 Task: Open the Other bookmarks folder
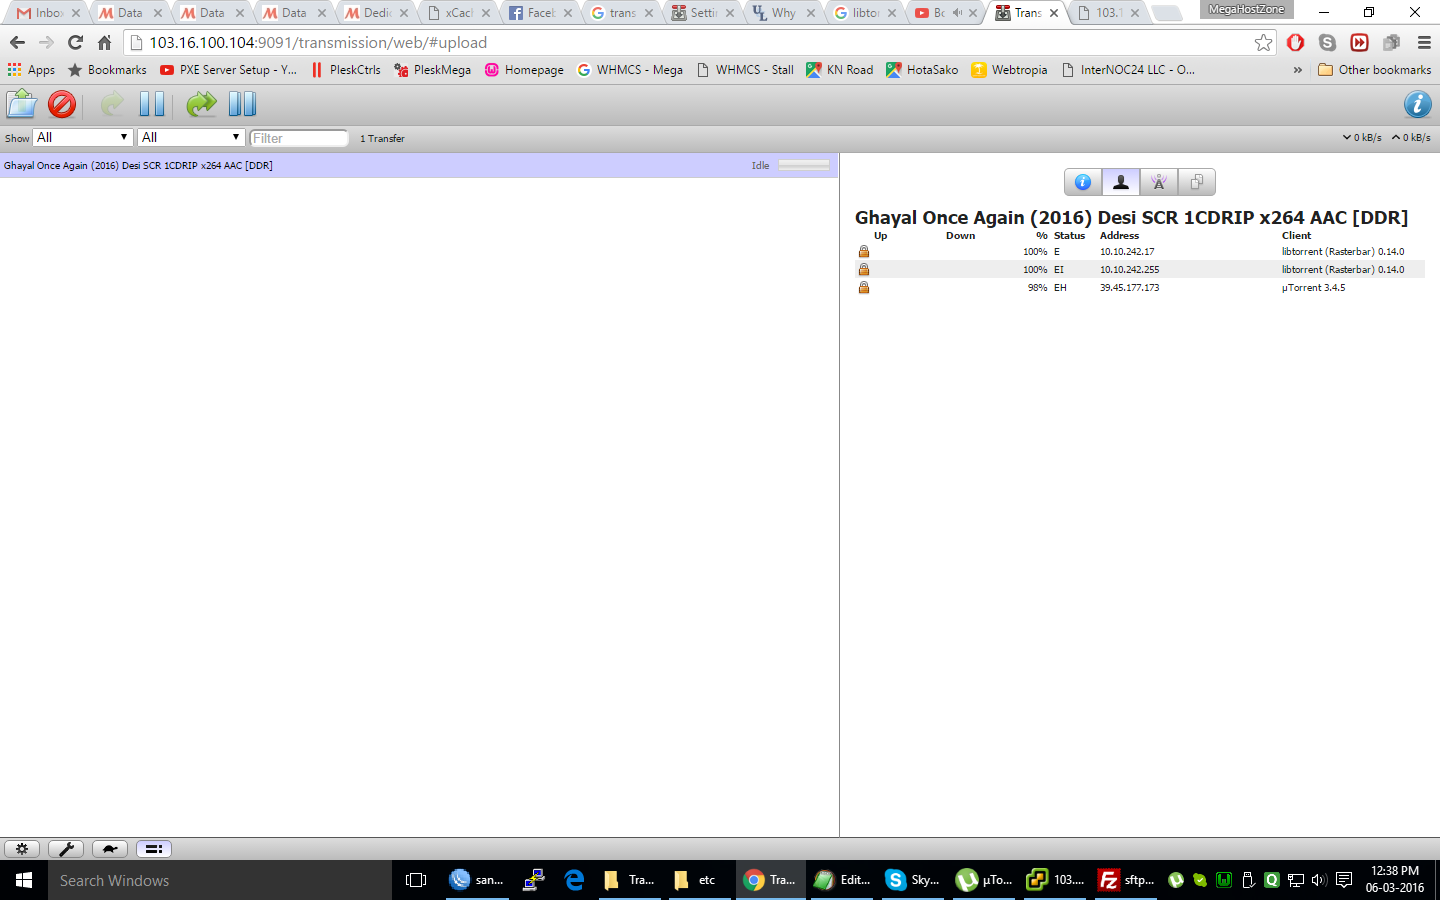pyautogui.click(x=1375, y=70)
